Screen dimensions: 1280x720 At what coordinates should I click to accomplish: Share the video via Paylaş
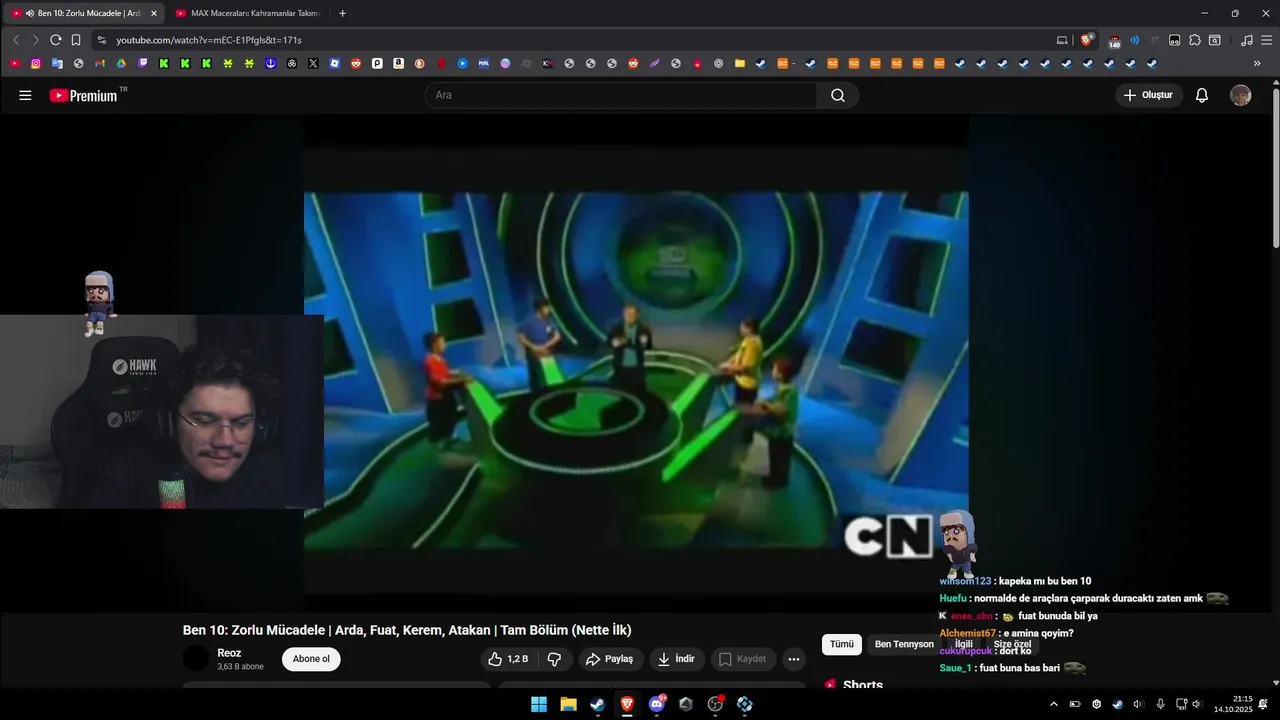(x=609, y=659)
